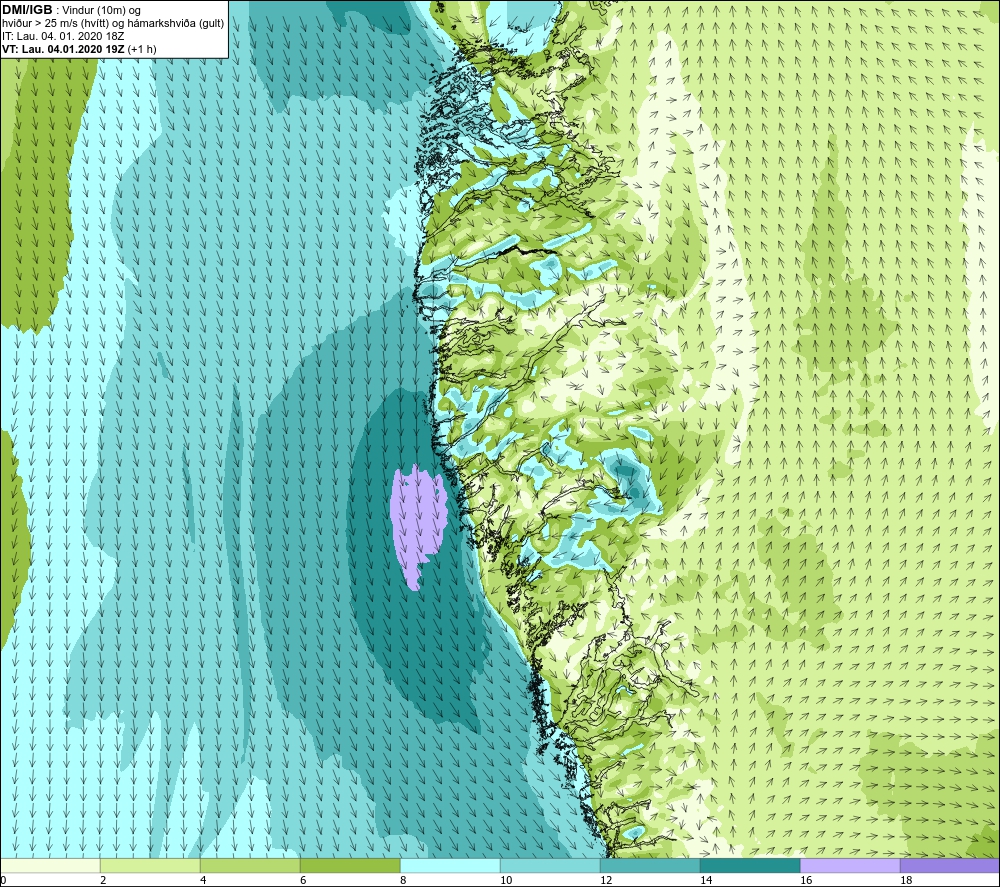Click the legend tick label '16'
This screenshot has height=887, width=1000.
[806, 881]
